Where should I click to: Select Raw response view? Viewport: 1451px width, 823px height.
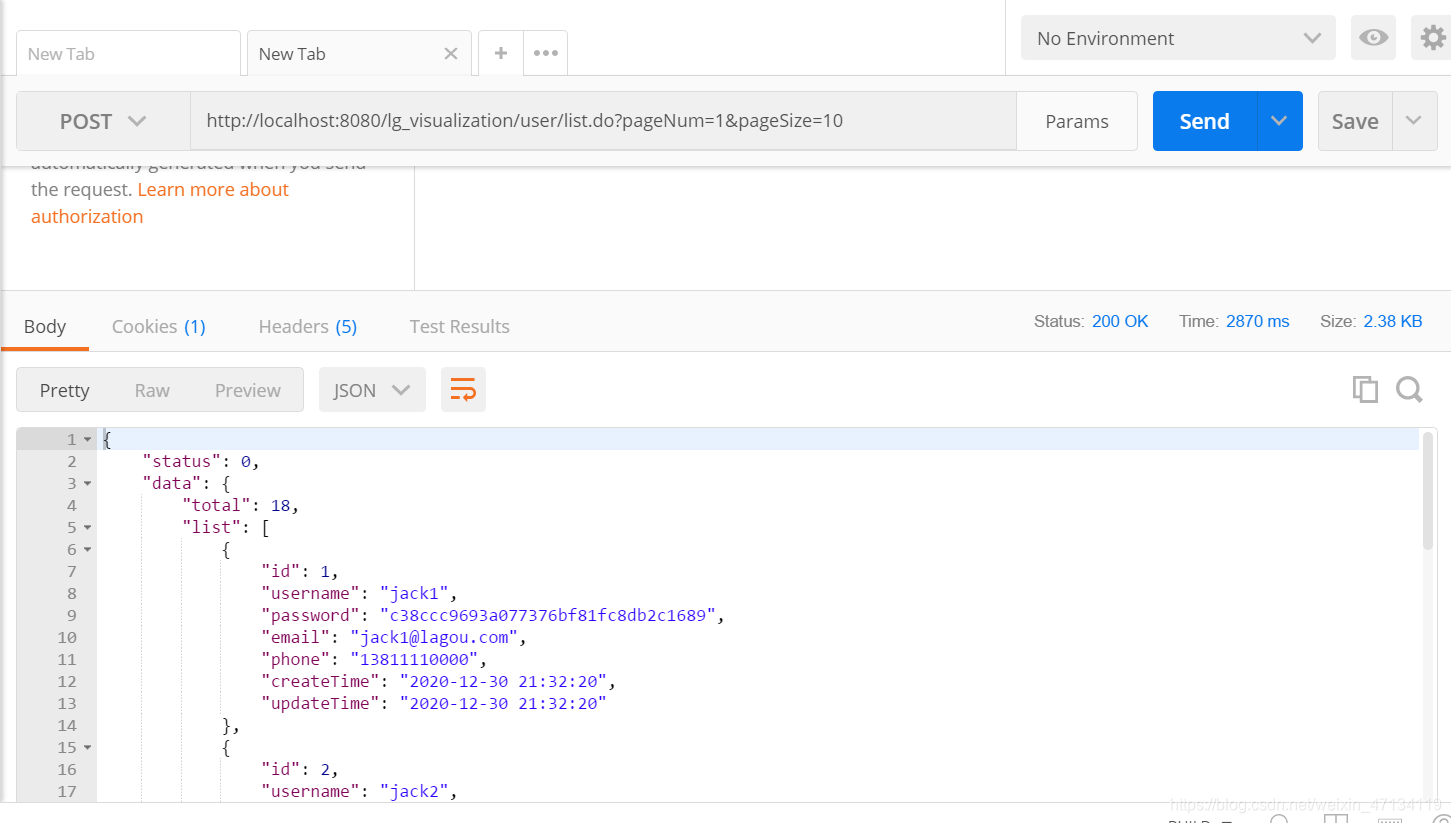coord(152,390)
